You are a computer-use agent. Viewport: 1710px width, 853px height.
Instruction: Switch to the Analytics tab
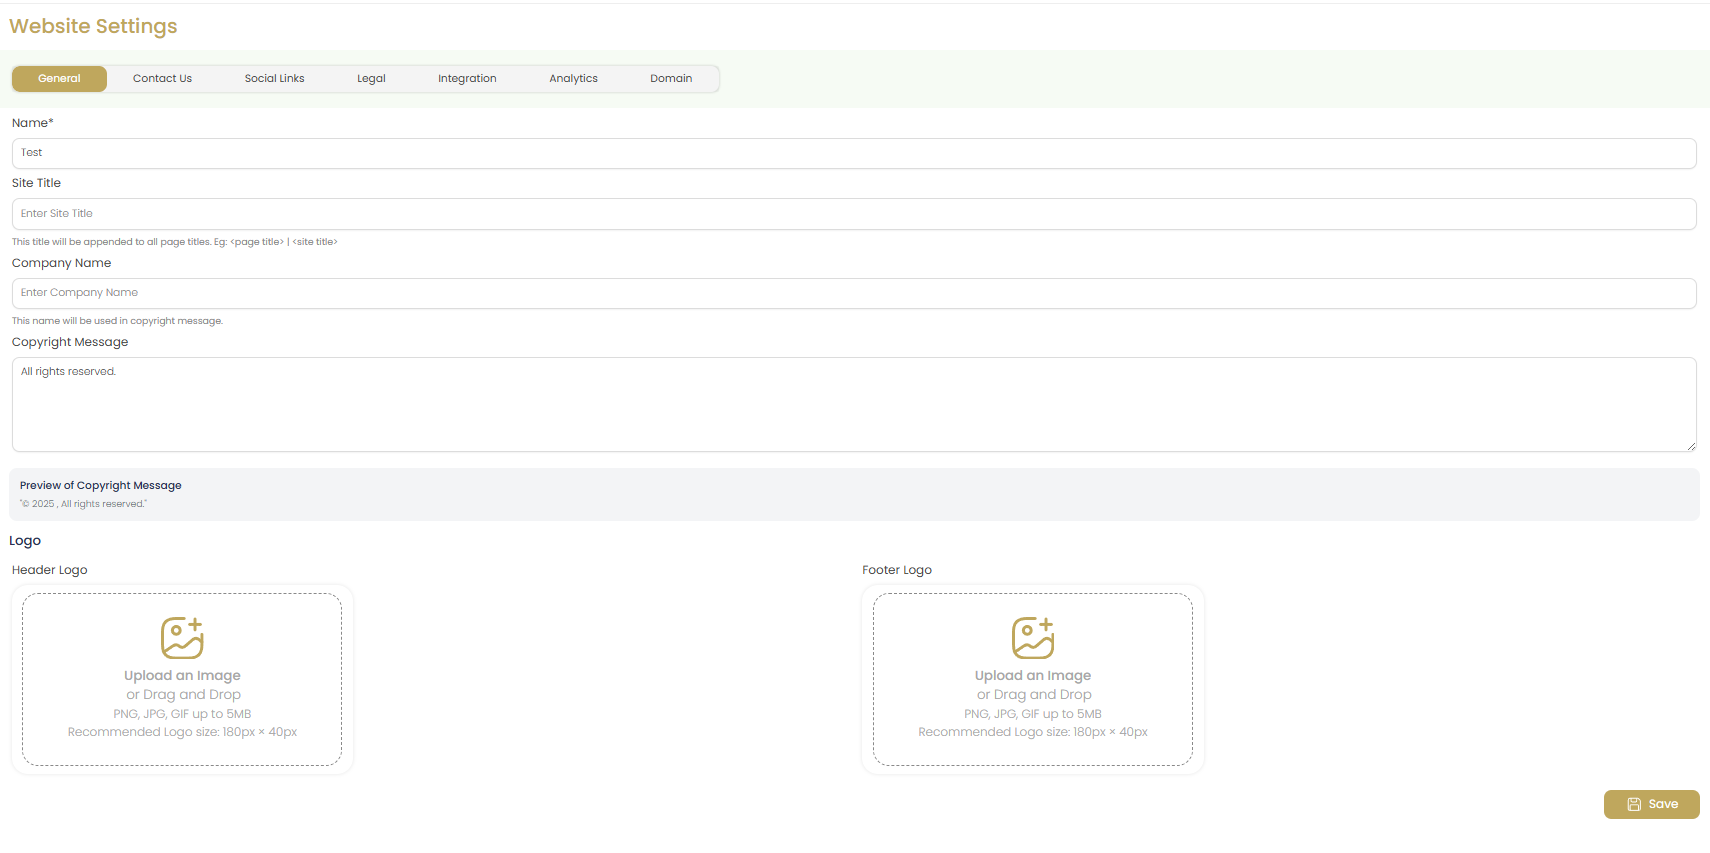pyautogui.click(x=573, y=79)
